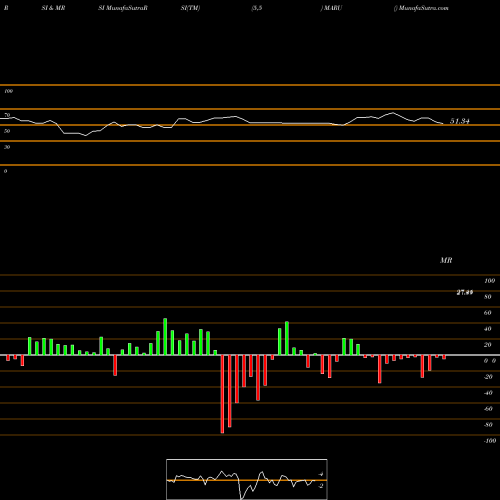Select the 'SI MunafaSutraR' header label
The image size is (500, 500).
(x=123, y=8)
